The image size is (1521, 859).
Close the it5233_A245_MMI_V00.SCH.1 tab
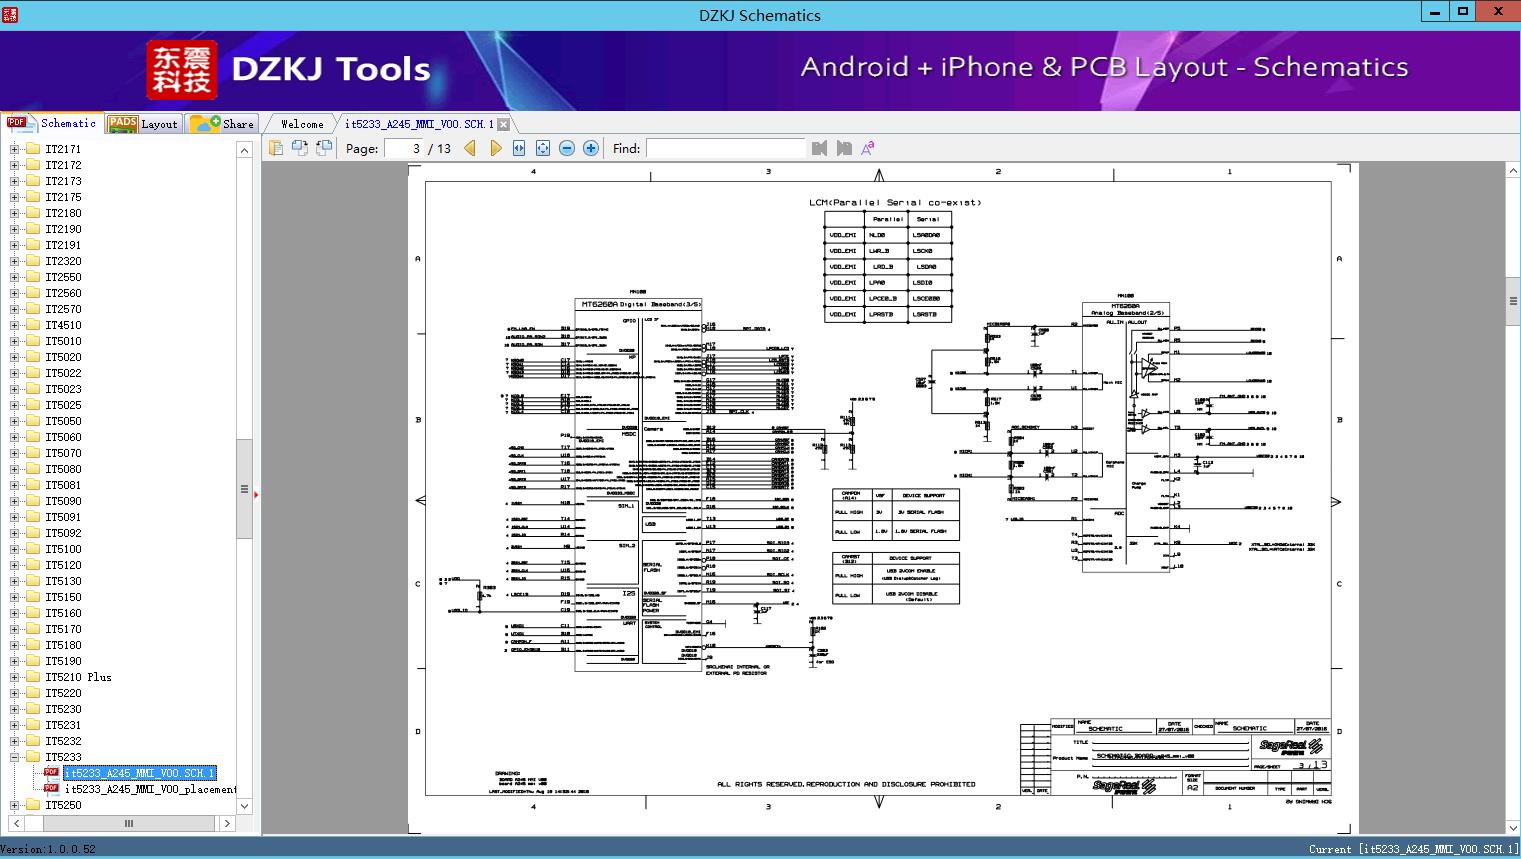[504, 124]
